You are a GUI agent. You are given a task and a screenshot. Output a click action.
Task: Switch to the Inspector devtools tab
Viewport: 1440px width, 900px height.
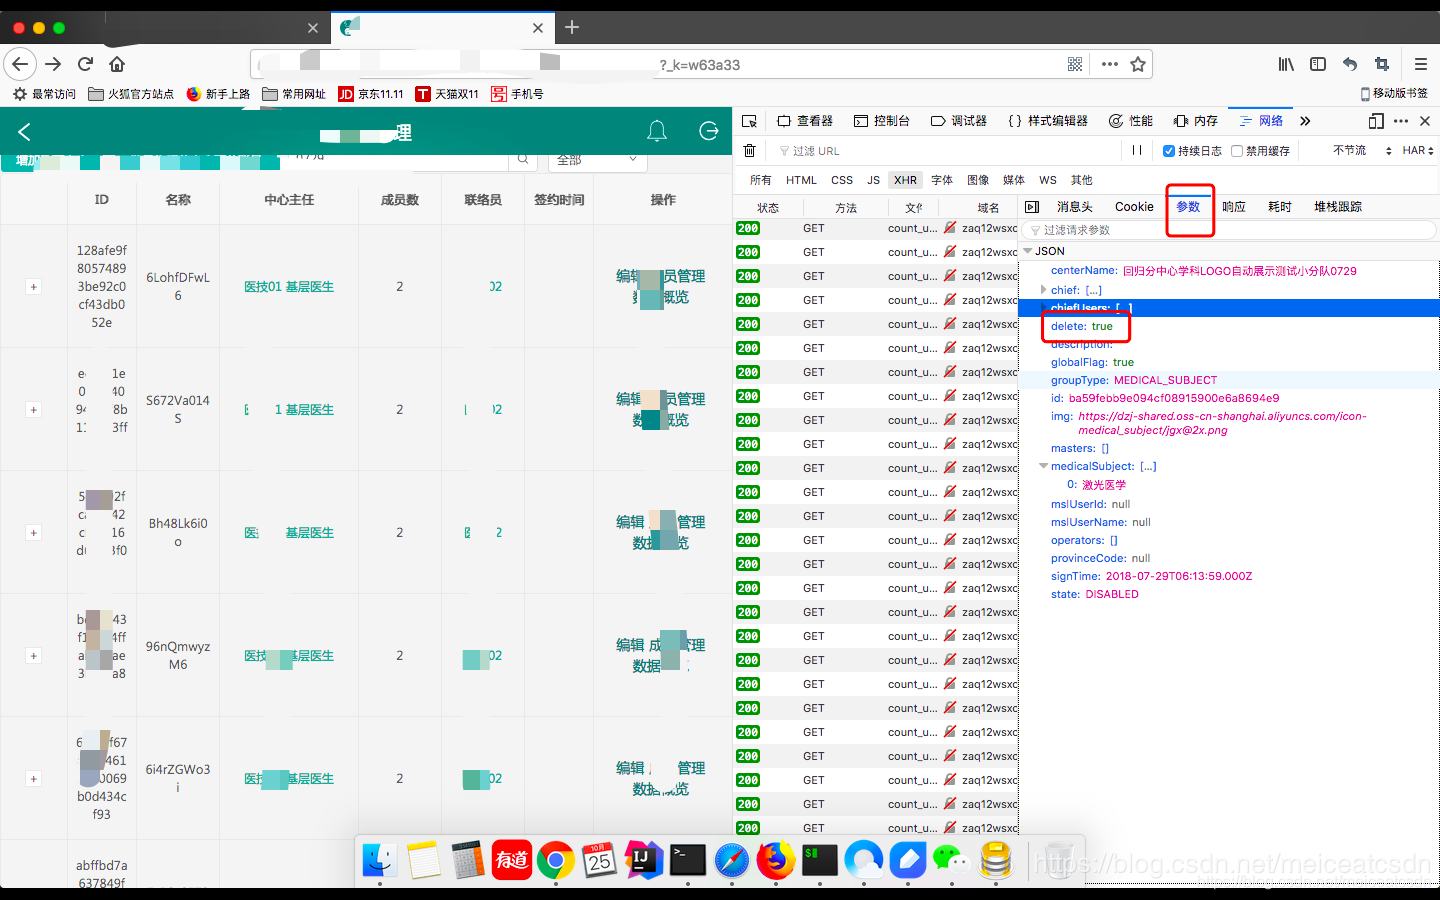tap(805, 121)
